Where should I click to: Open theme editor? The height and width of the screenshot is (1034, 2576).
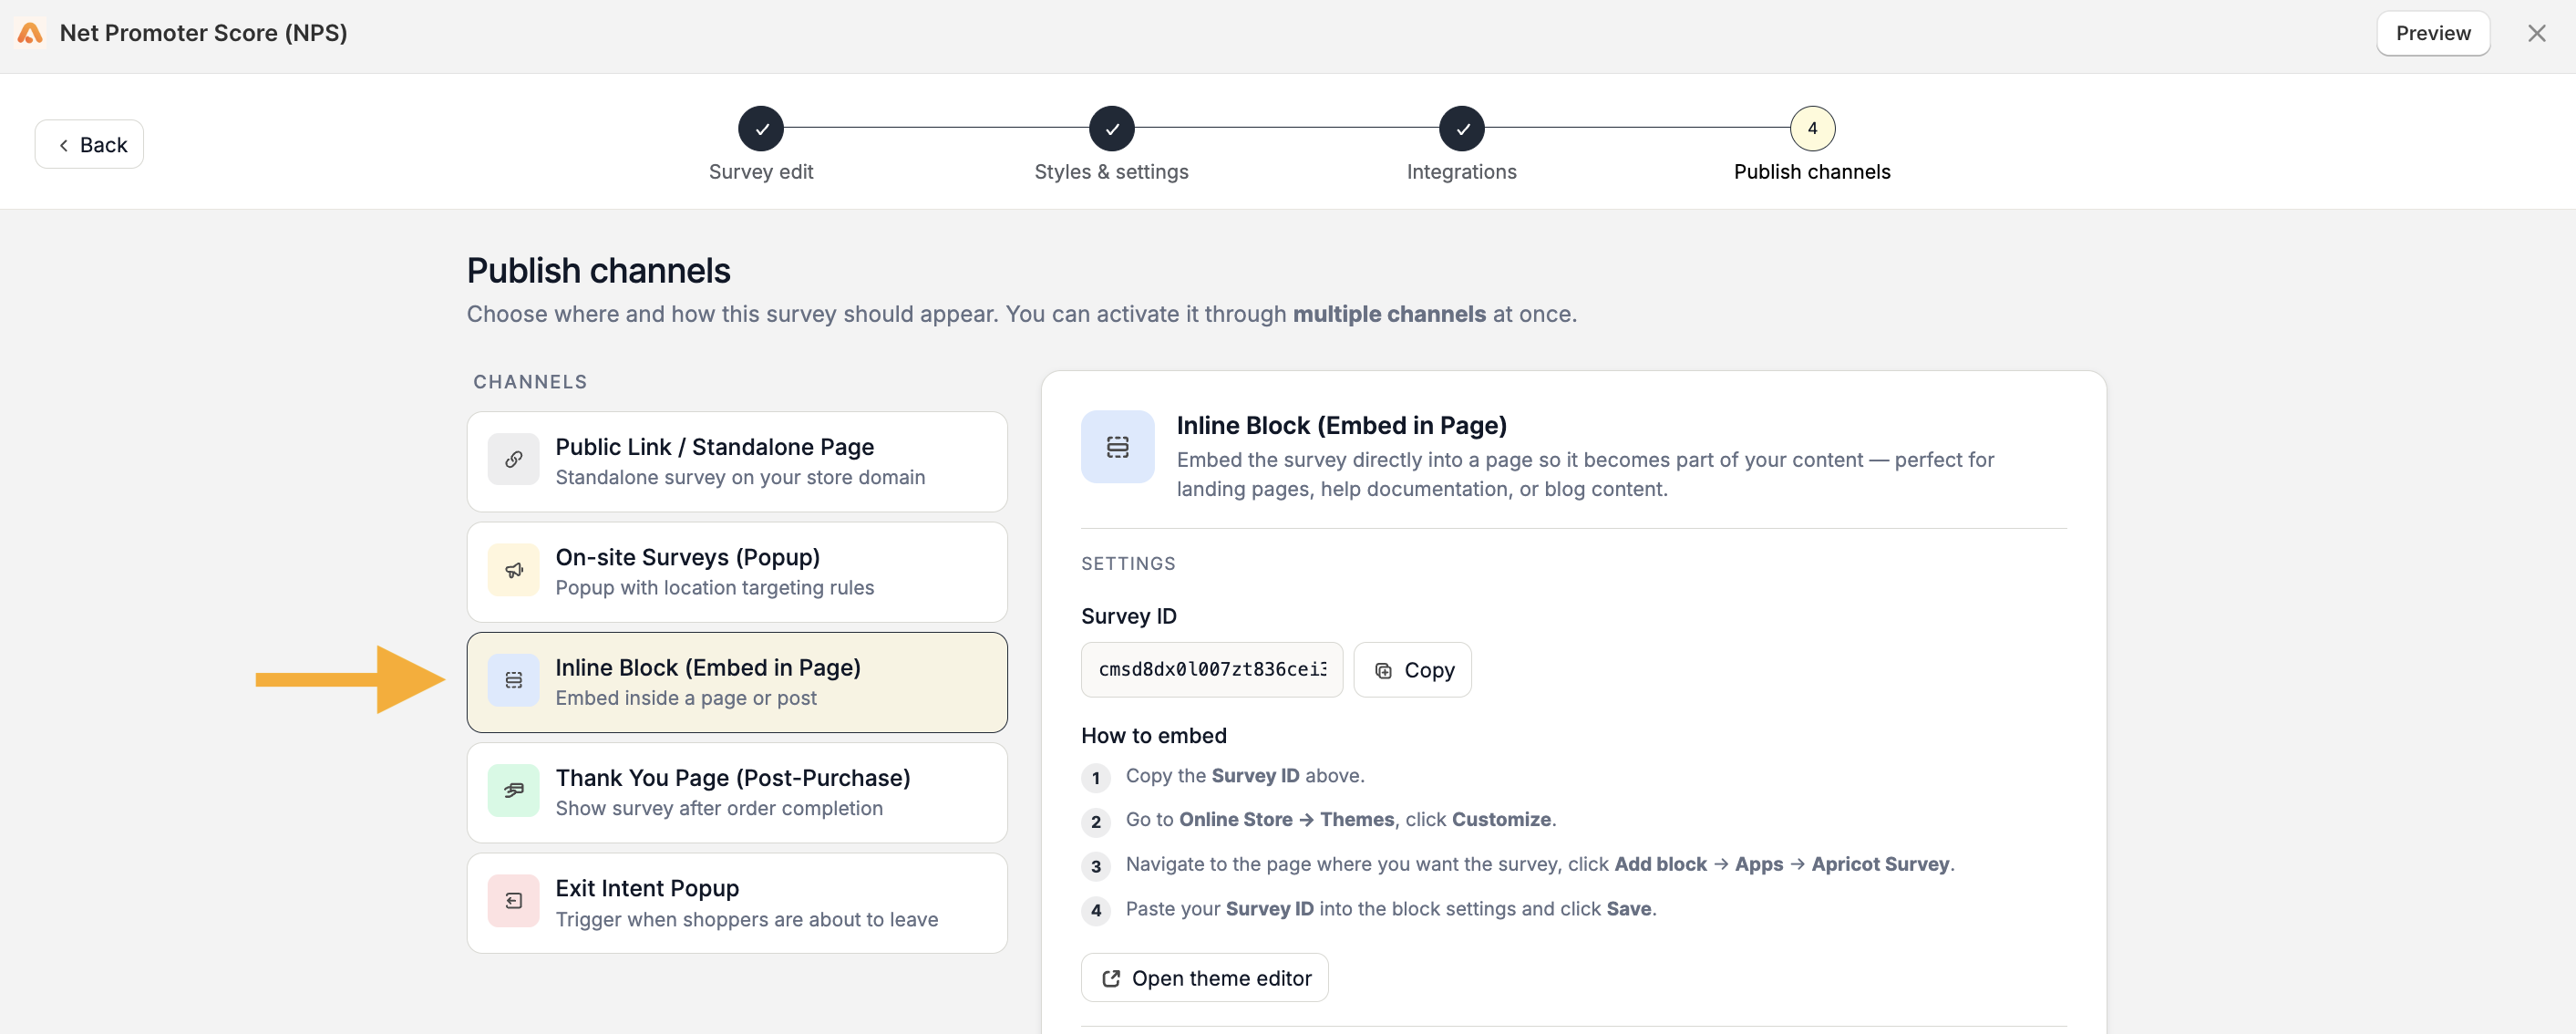(x=1204, y=978)
